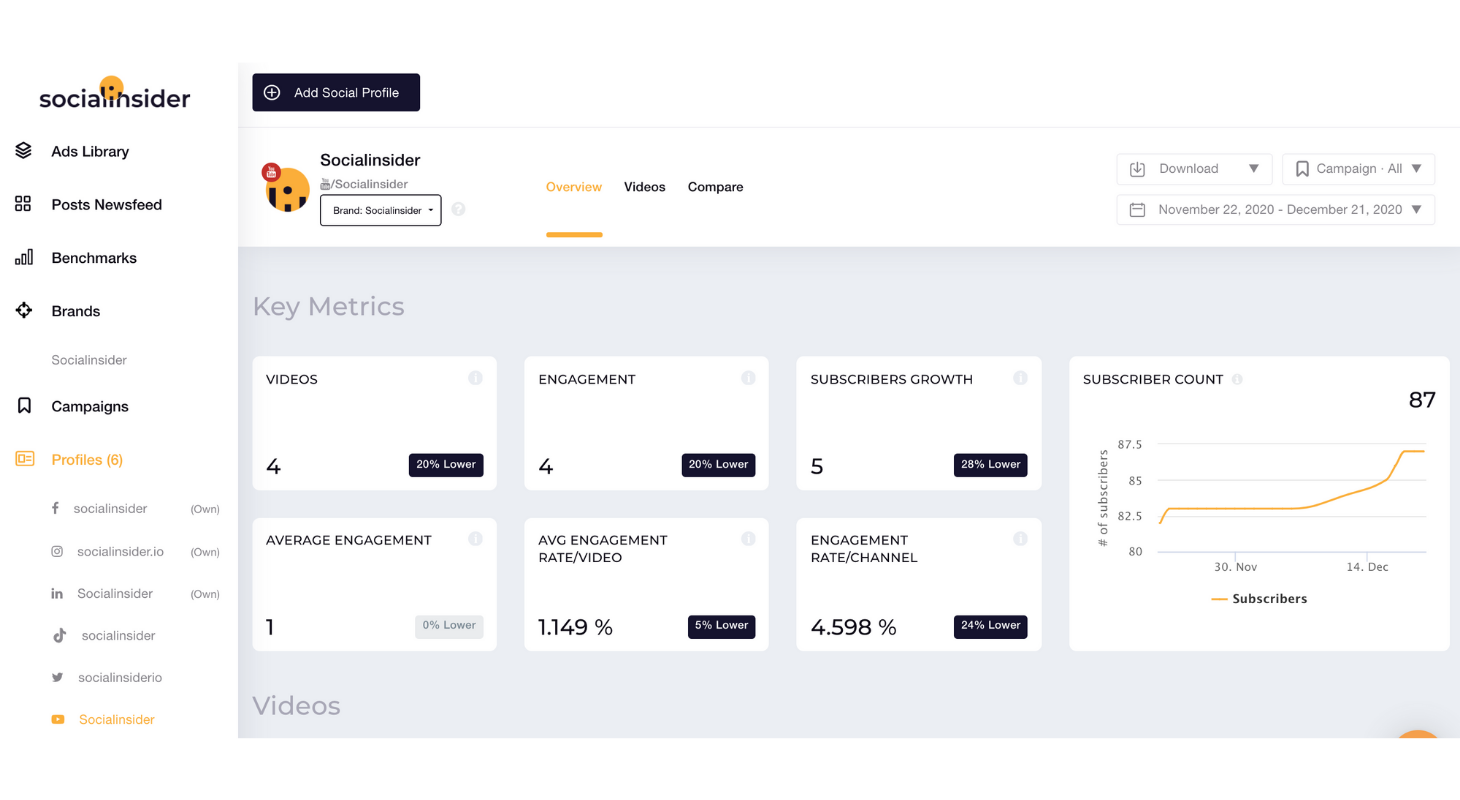Image resolution: width=1460 pixels, height=800 pixels.
Task: Switch to the Videos tab
Action: coord(645,187)
